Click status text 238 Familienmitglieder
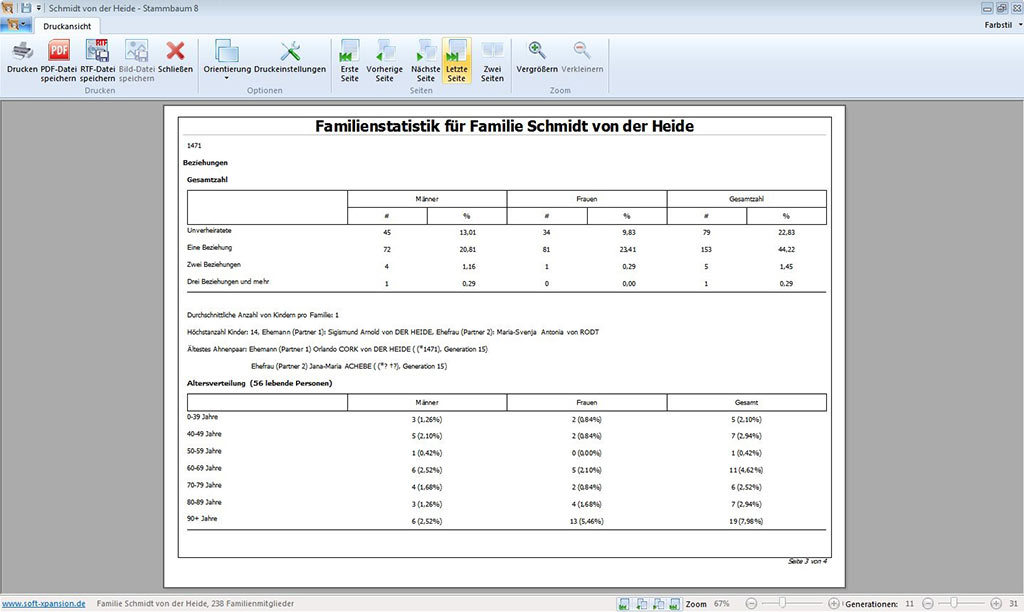 (x=253, y=604)
